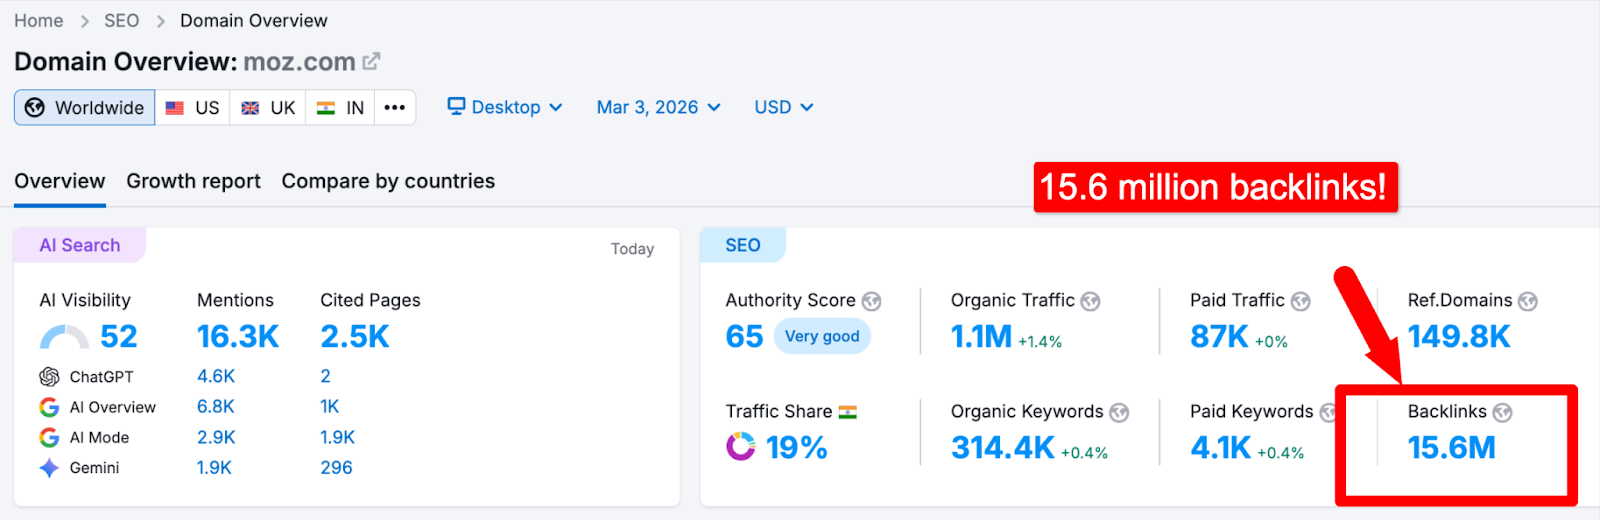Click the globe icon beside Backlinks label
This screenshot has width=1600, height=520.
(1502, 412)
